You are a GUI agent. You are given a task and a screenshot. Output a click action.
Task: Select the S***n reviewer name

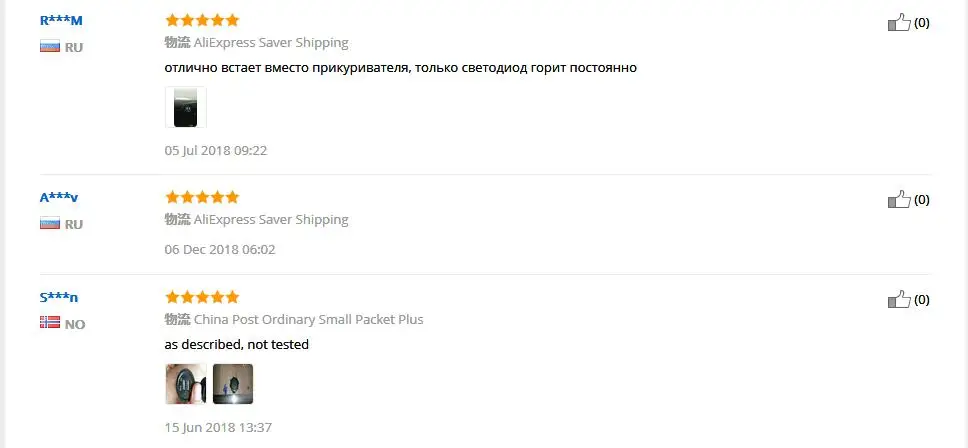(59, 298)
